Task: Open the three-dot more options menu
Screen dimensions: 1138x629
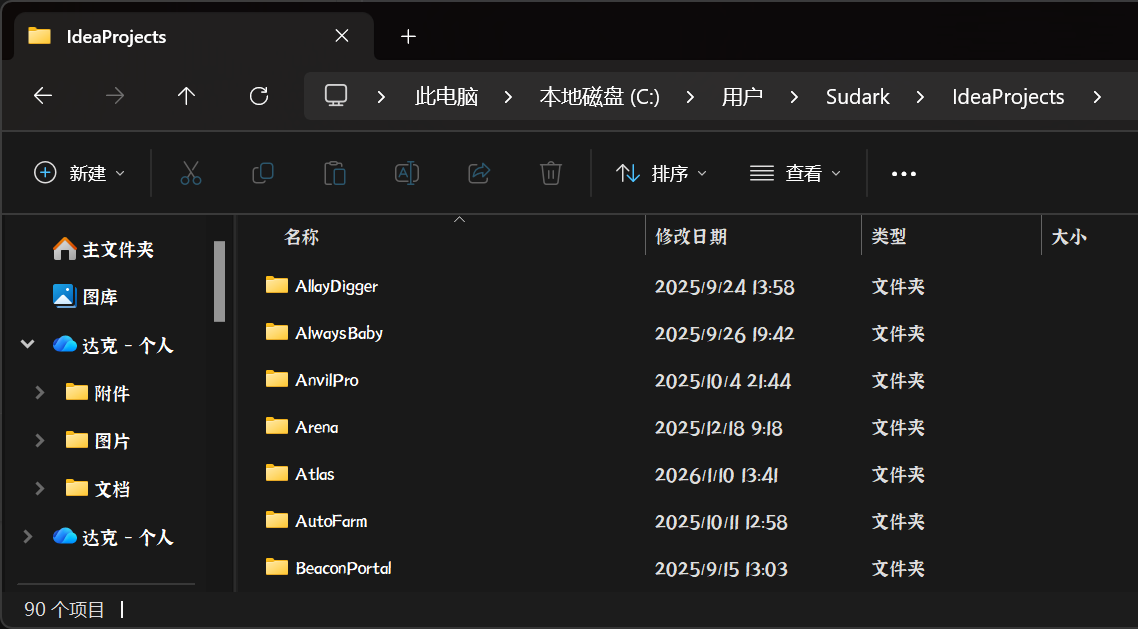Action: coord(903,174)
